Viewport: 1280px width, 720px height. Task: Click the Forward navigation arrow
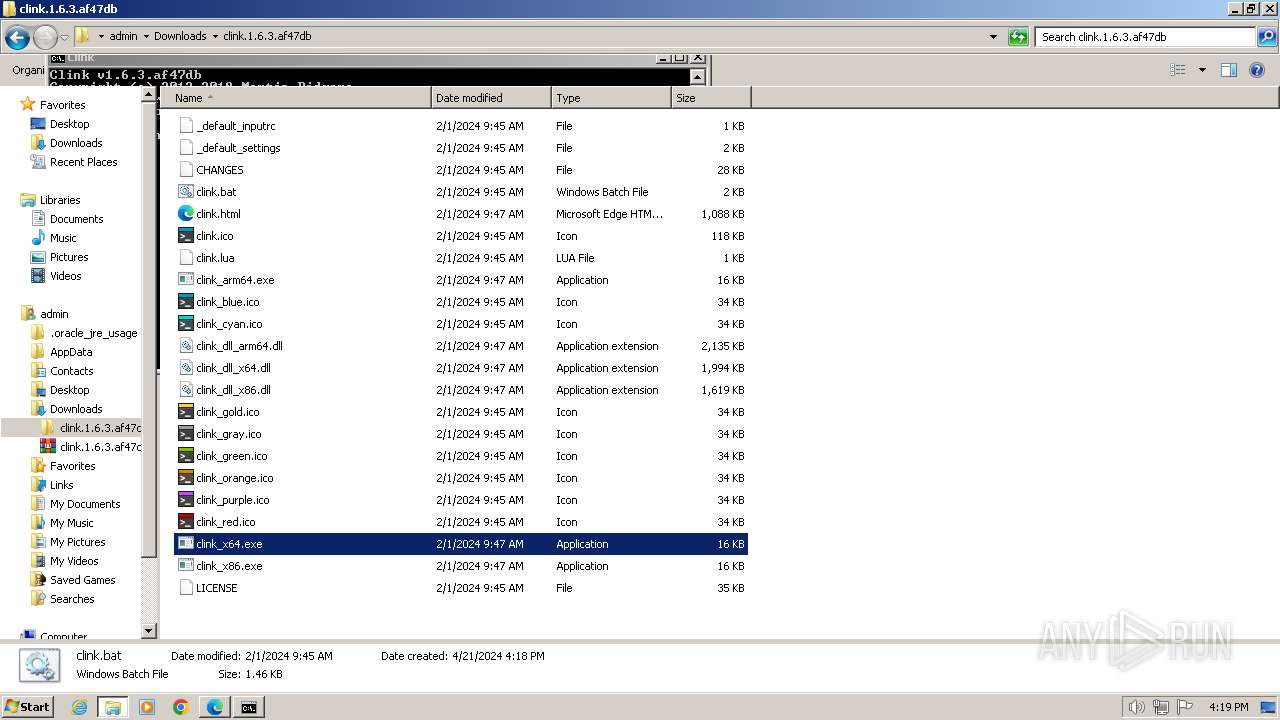click(x=45, y=37)
